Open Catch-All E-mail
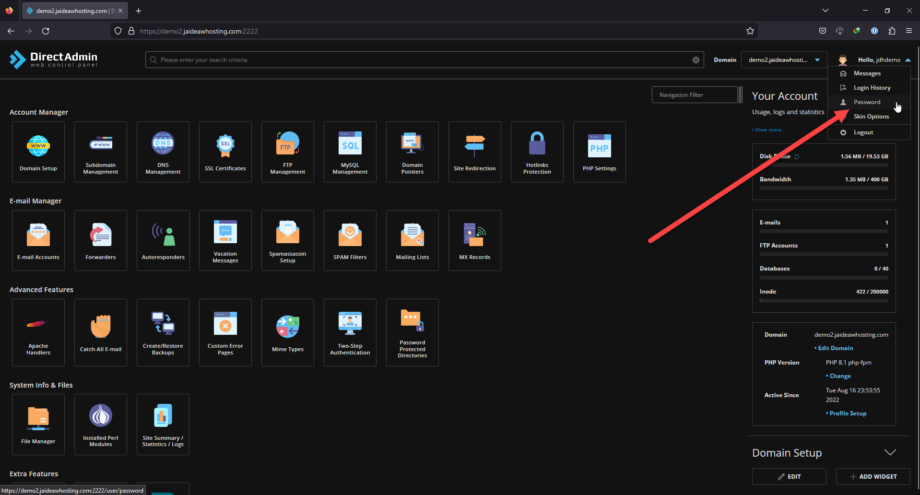920x495 pixels. point(100,333)
